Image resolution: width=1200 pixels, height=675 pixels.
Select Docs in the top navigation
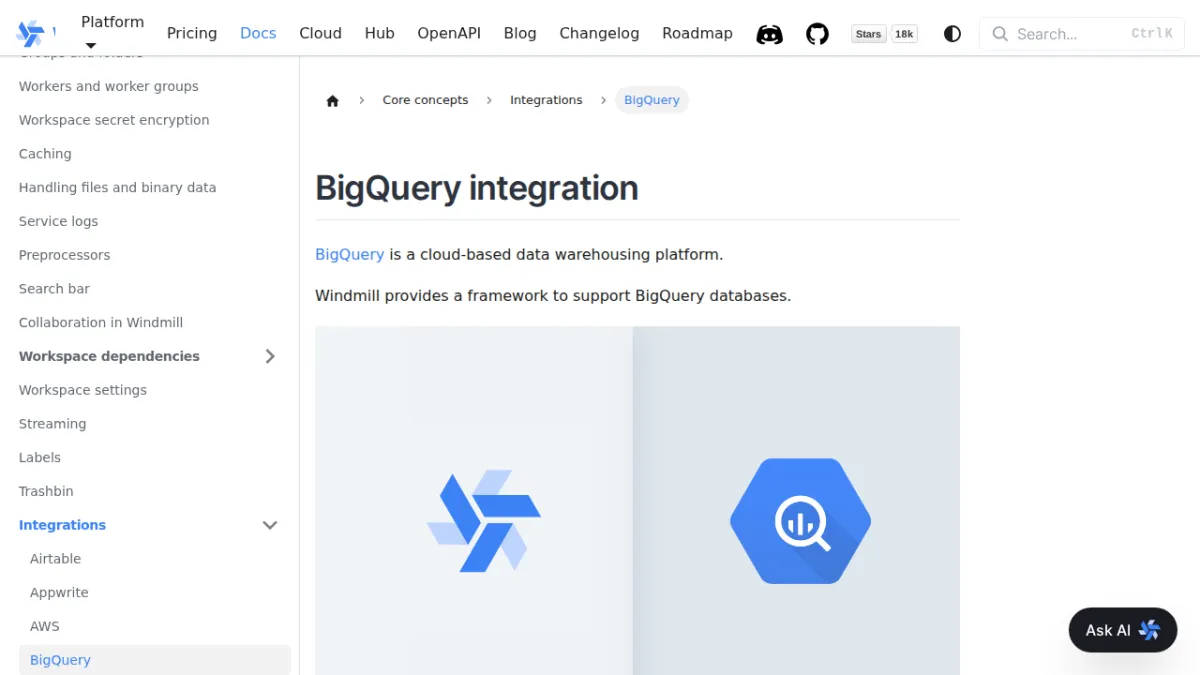[x=258, y=33]
